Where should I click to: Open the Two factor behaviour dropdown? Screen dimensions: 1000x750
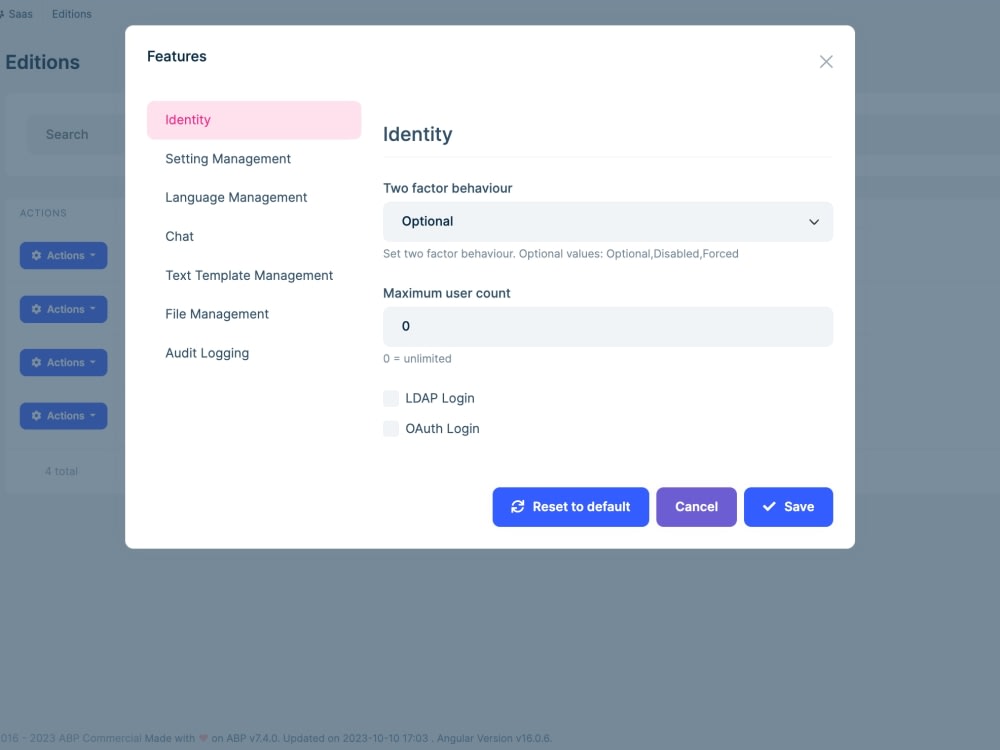tap(607, 221)
